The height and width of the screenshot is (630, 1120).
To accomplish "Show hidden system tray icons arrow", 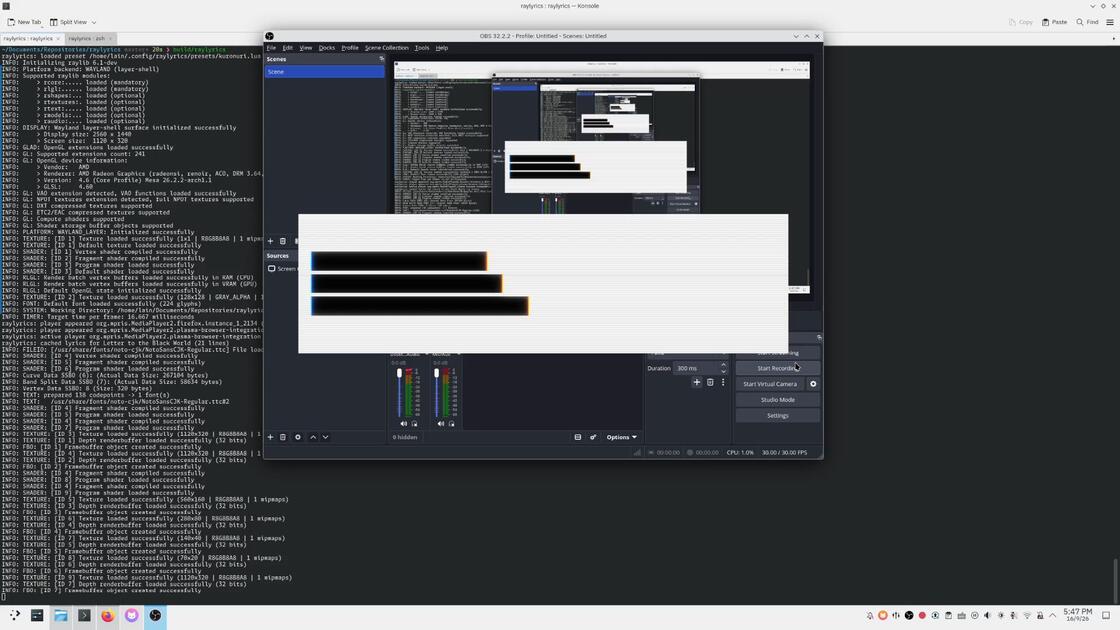I will coord(1053,616).
